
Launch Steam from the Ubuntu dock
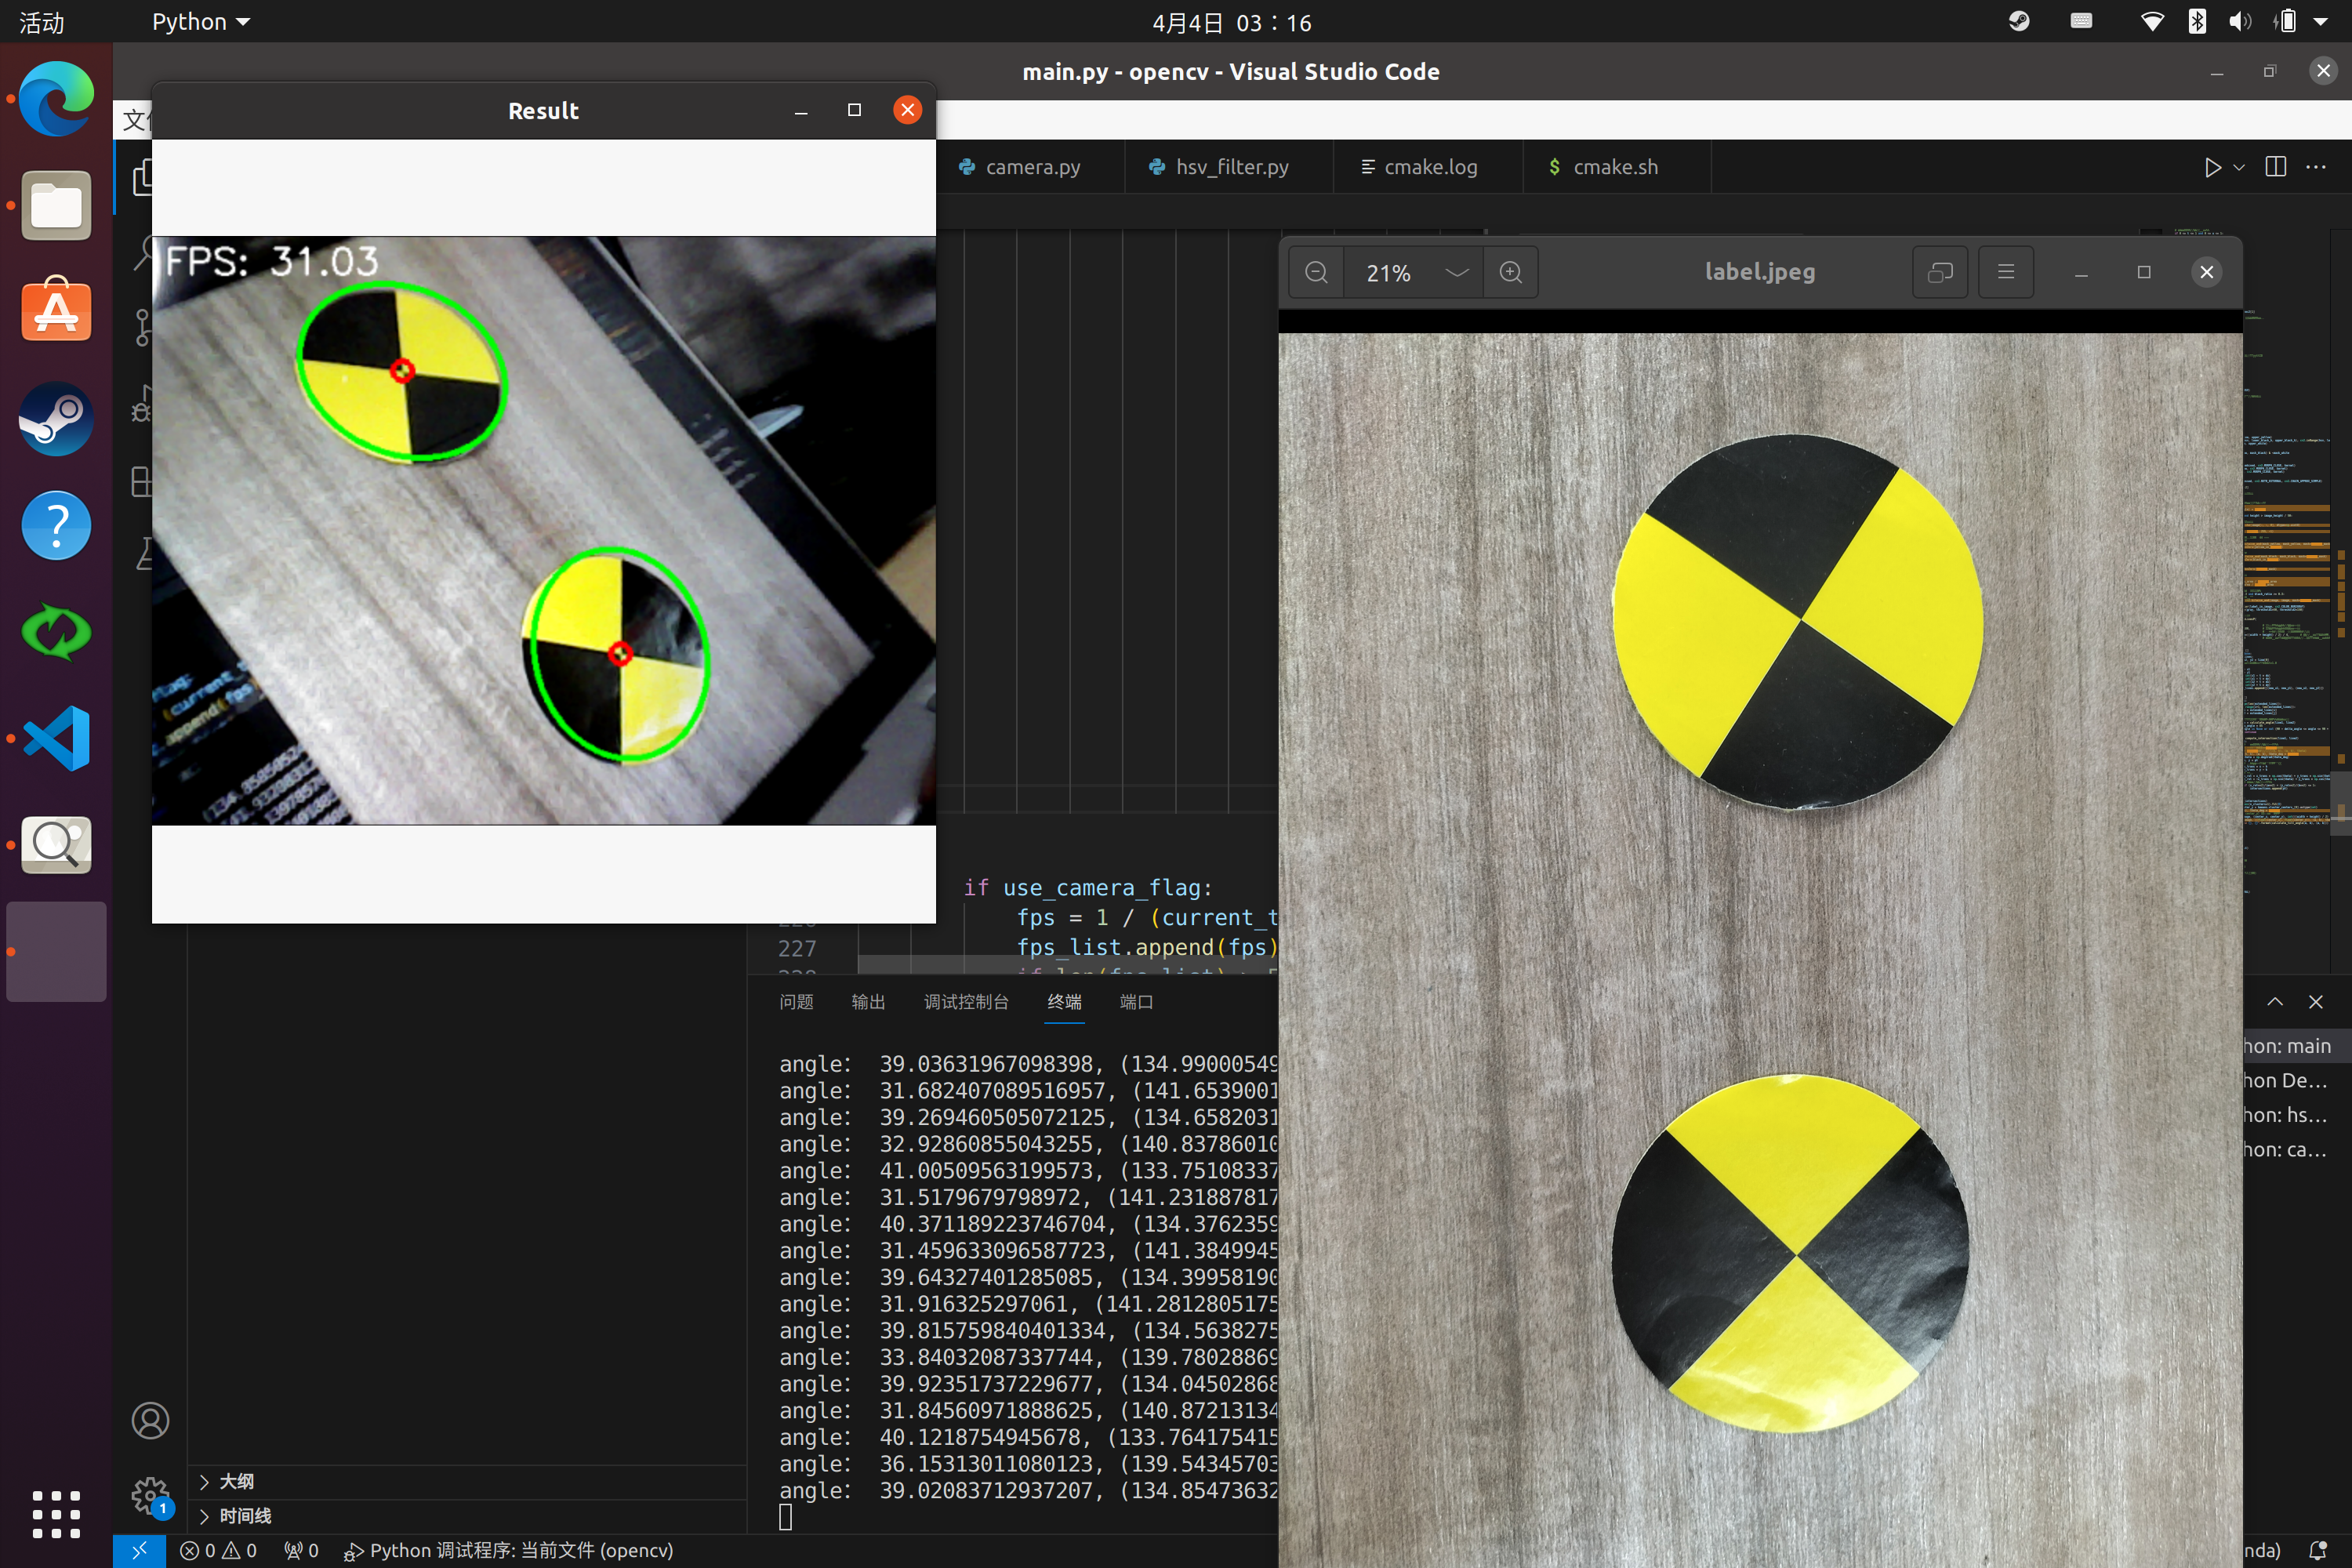pos(56,419)
